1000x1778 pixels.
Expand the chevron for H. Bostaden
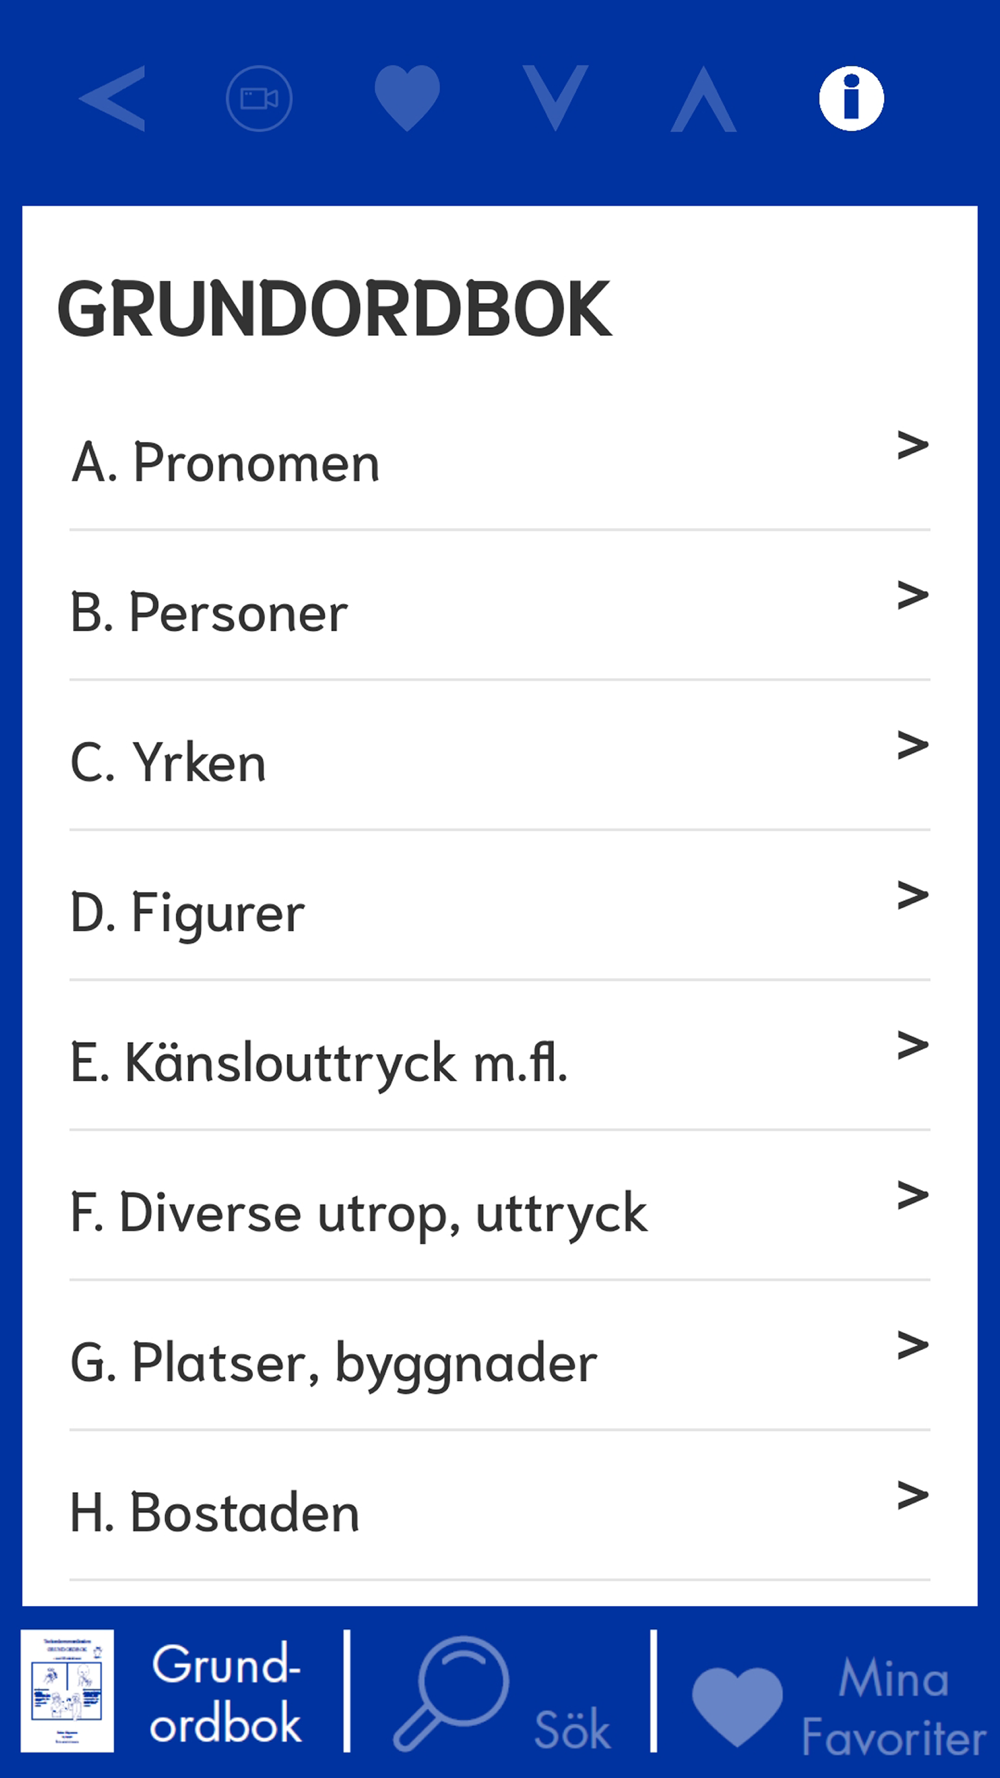[913, 1495]
